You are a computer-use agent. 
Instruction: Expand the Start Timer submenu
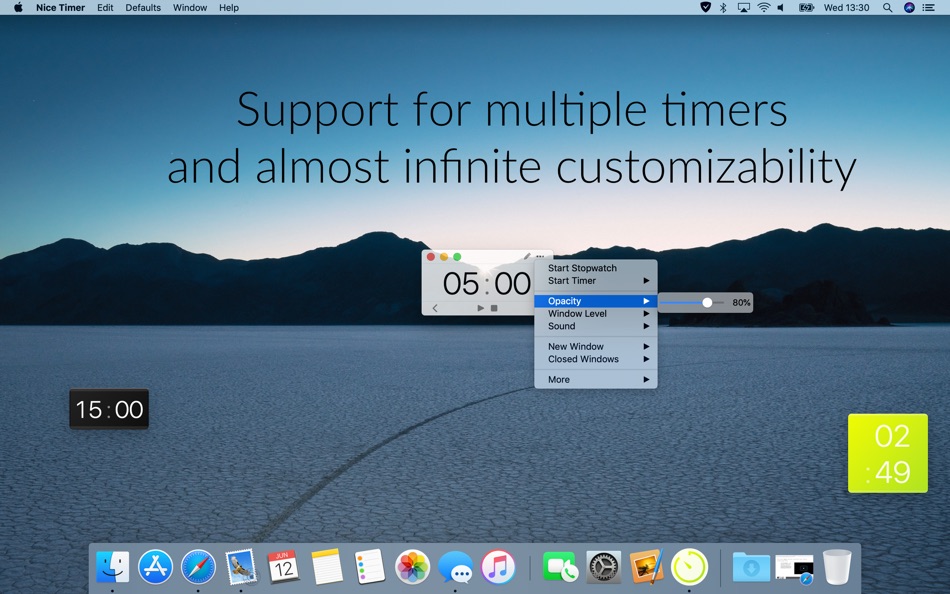coord(596,281)
